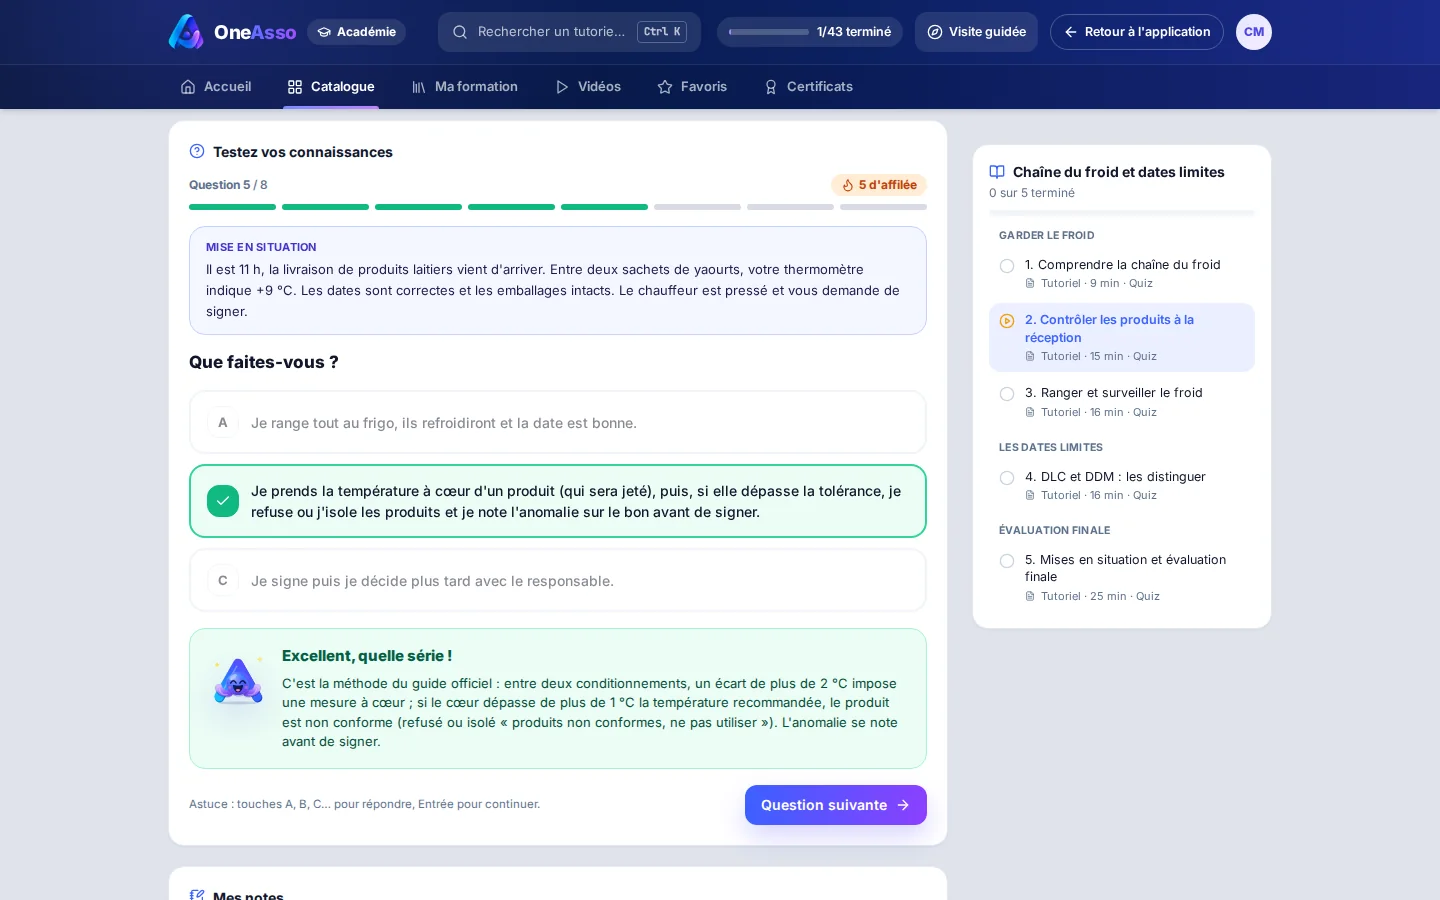This screenshot has width=1440, height=900.
Task: Click the status circle of lesson 1
Action: [1007, 266]
